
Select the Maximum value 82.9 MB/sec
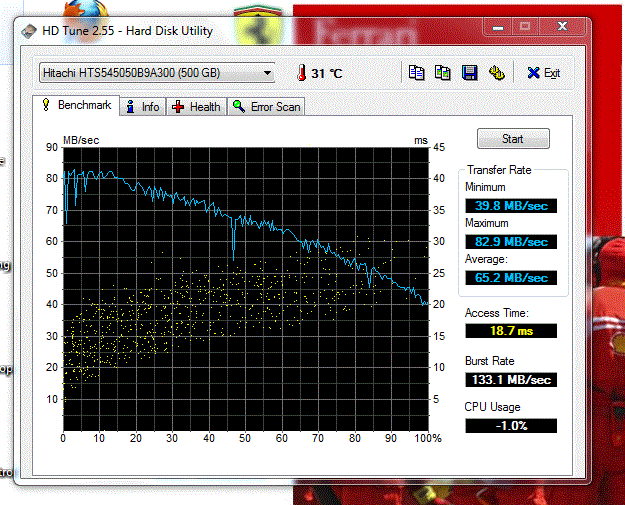click(511, 242)
